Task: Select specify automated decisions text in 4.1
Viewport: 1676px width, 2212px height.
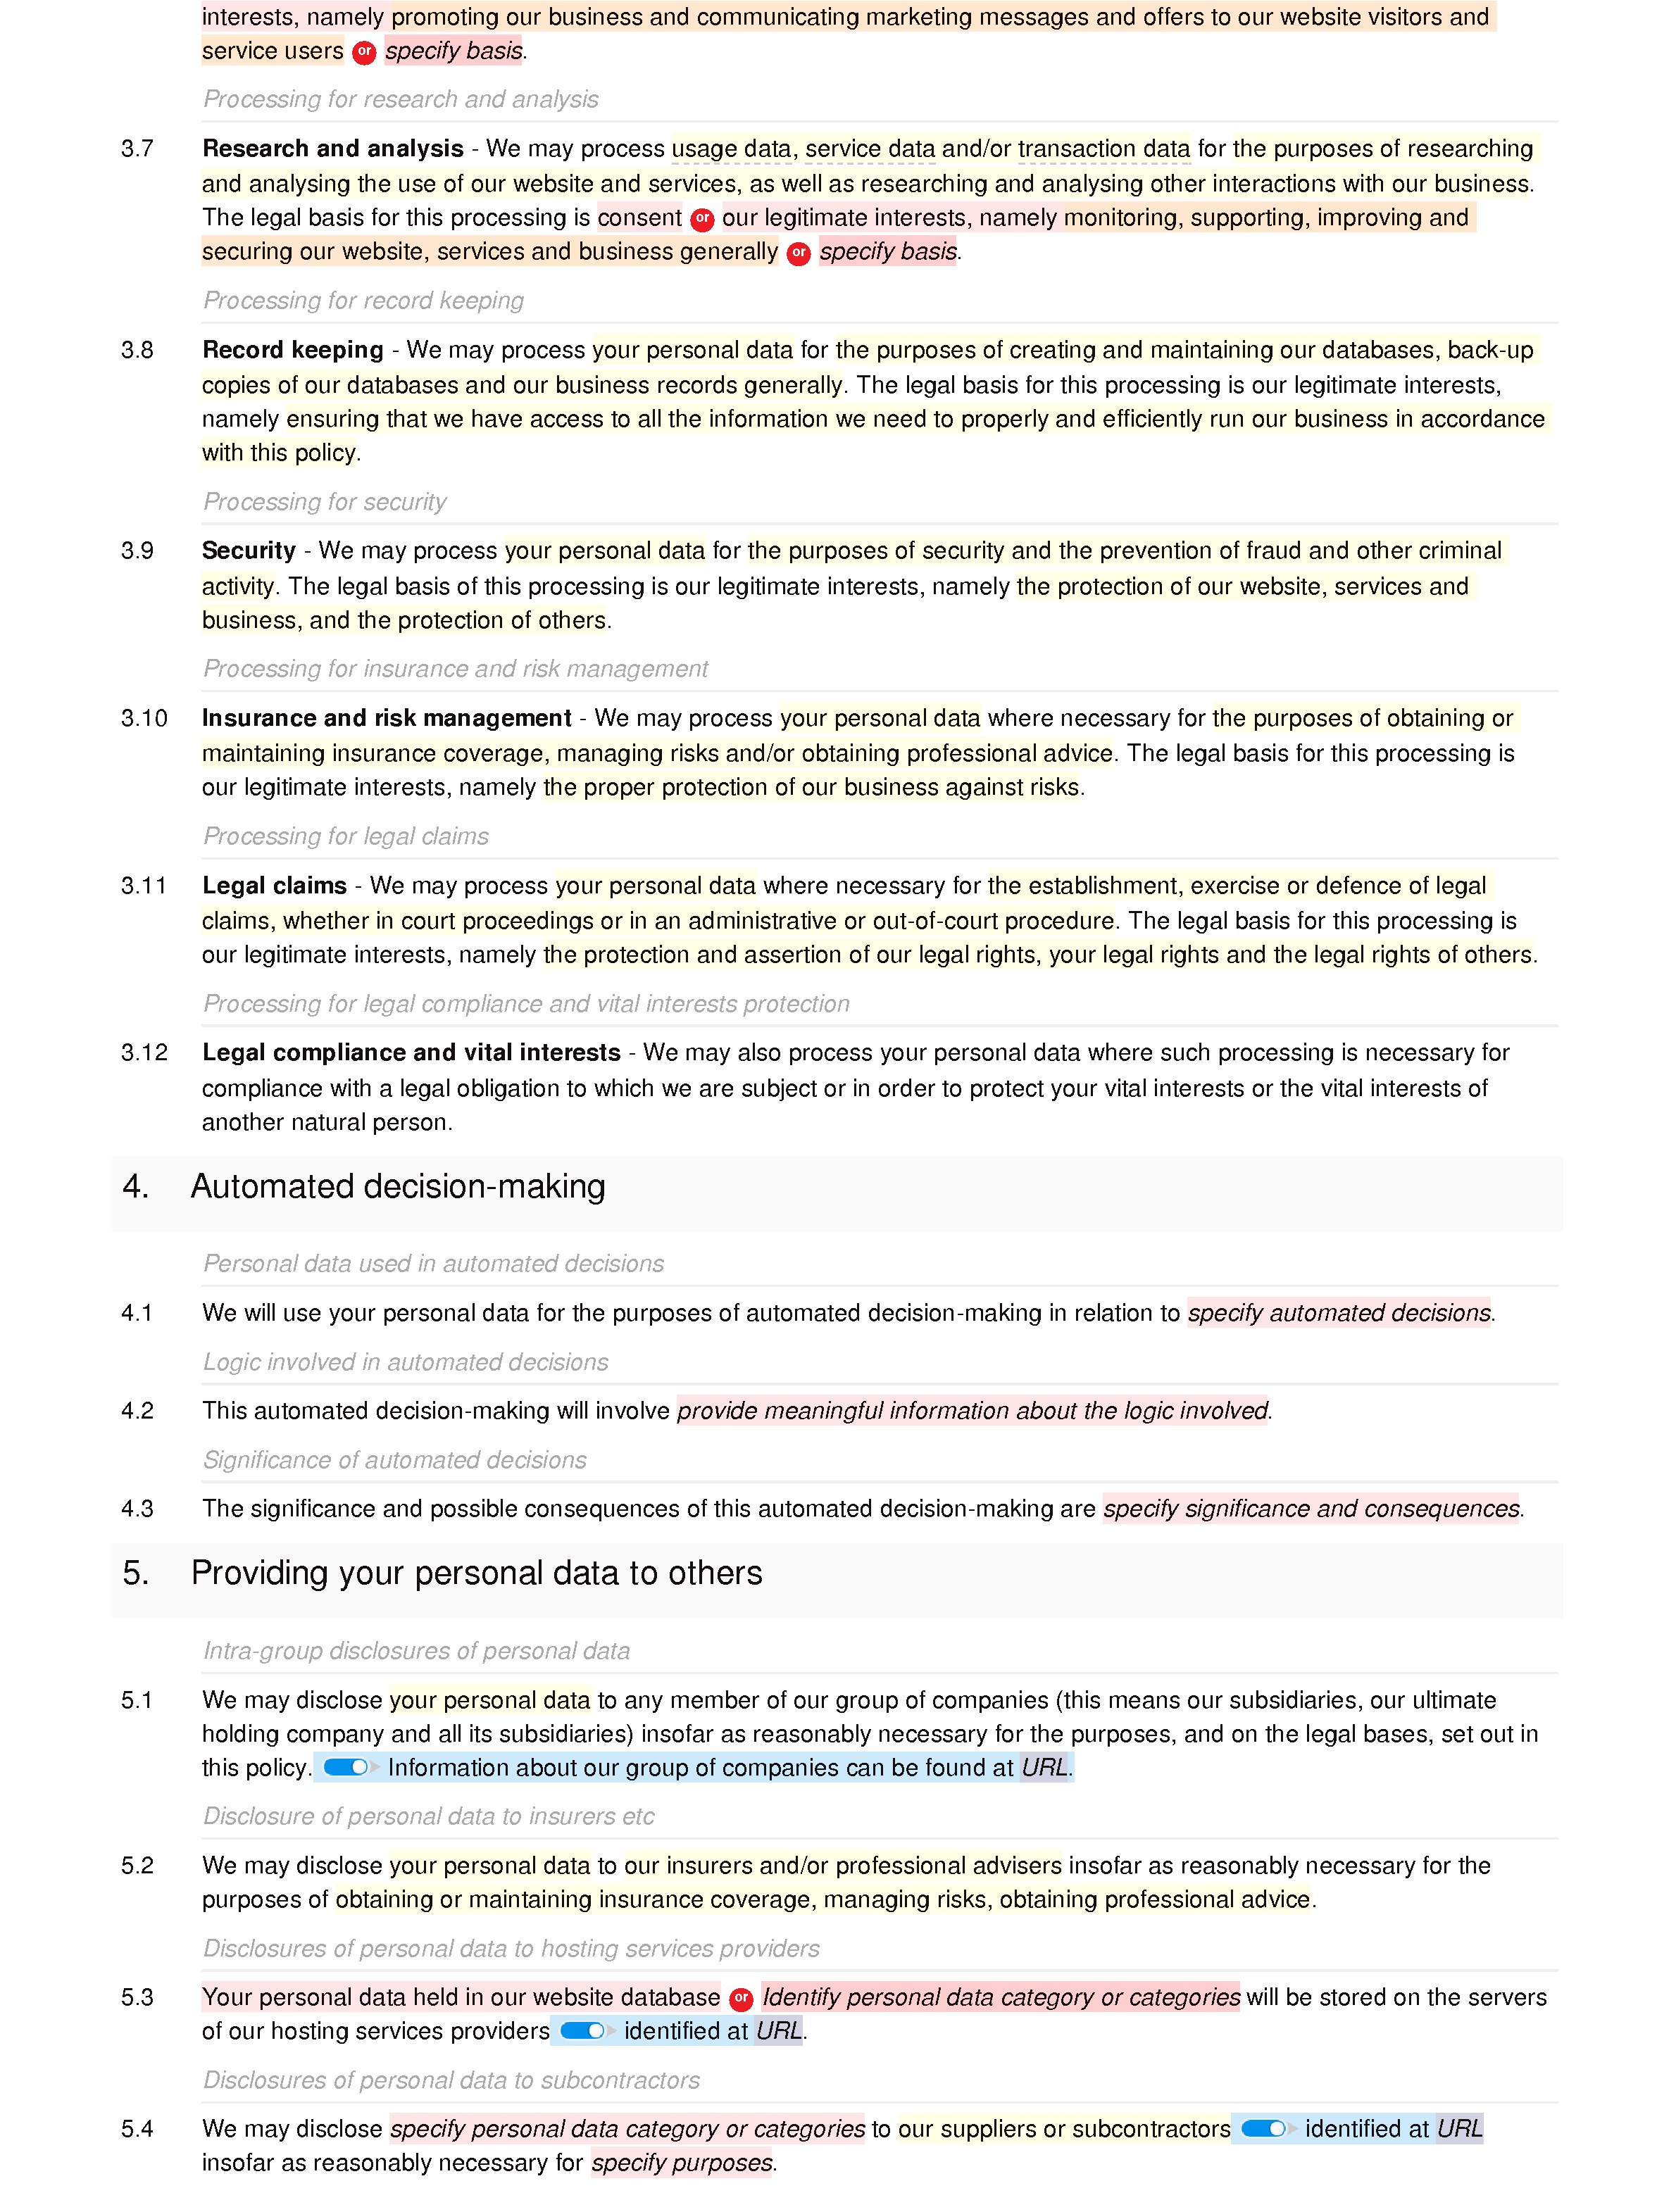Action: [x=1342, y=1311]
